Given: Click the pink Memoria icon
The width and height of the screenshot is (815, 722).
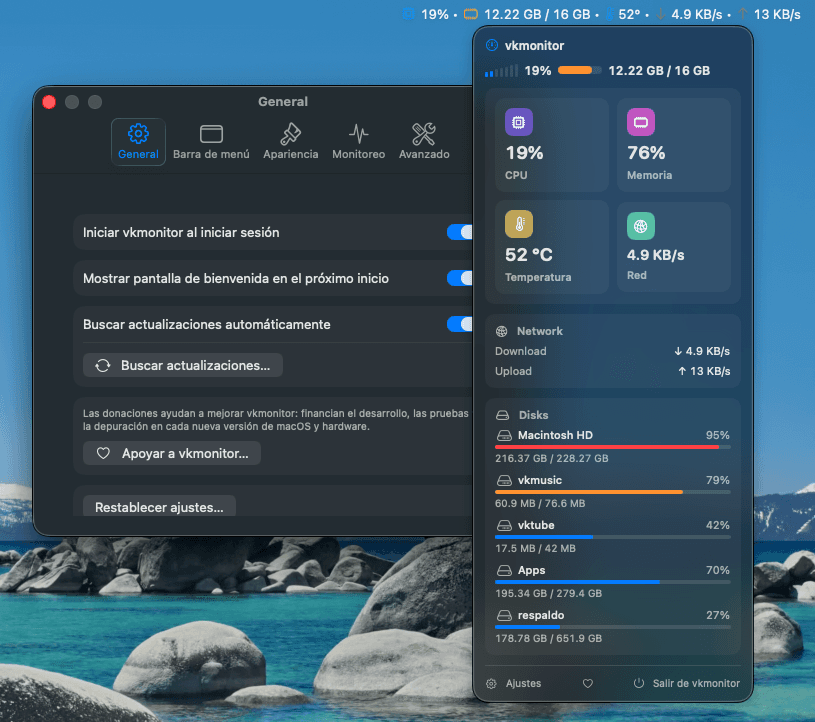Looking at the screenshot, I should point(641,122).
